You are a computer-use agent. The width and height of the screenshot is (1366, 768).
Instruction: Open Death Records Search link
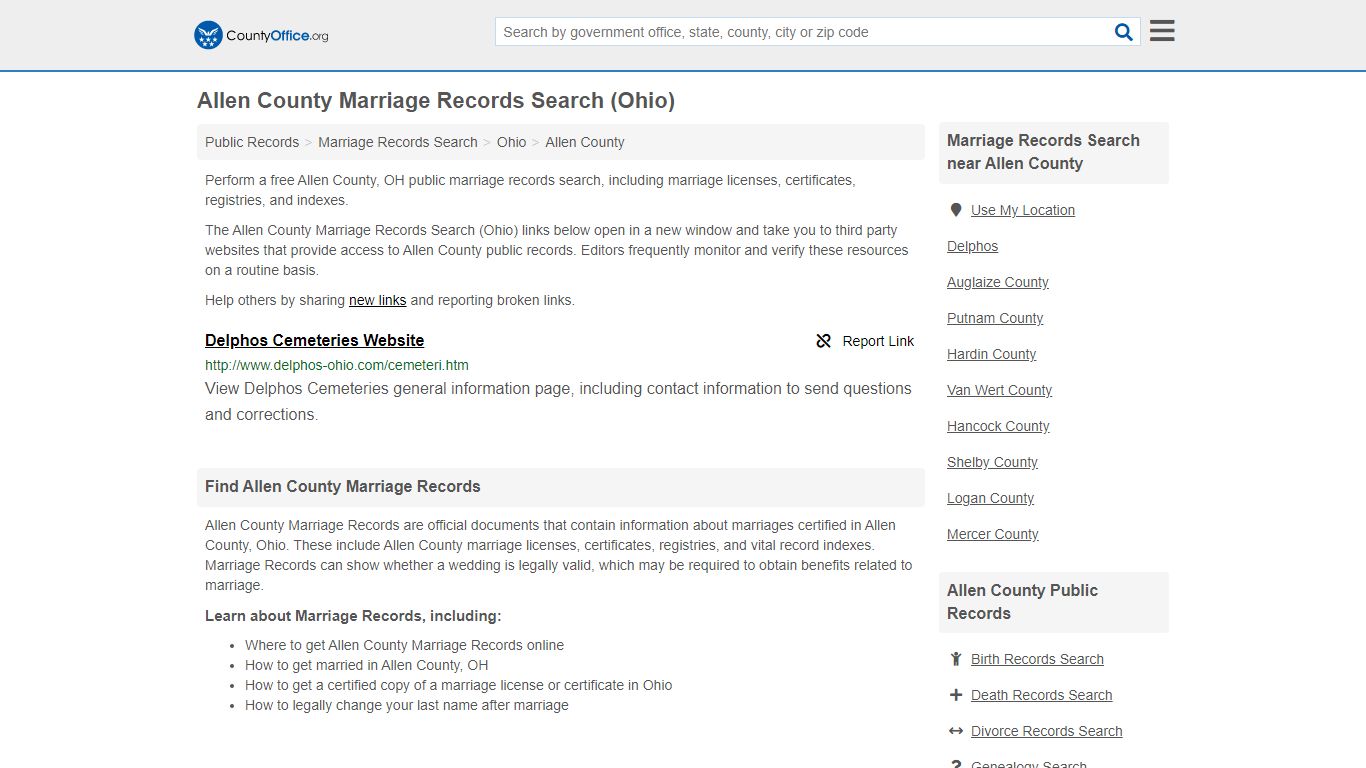point(1041,695)
